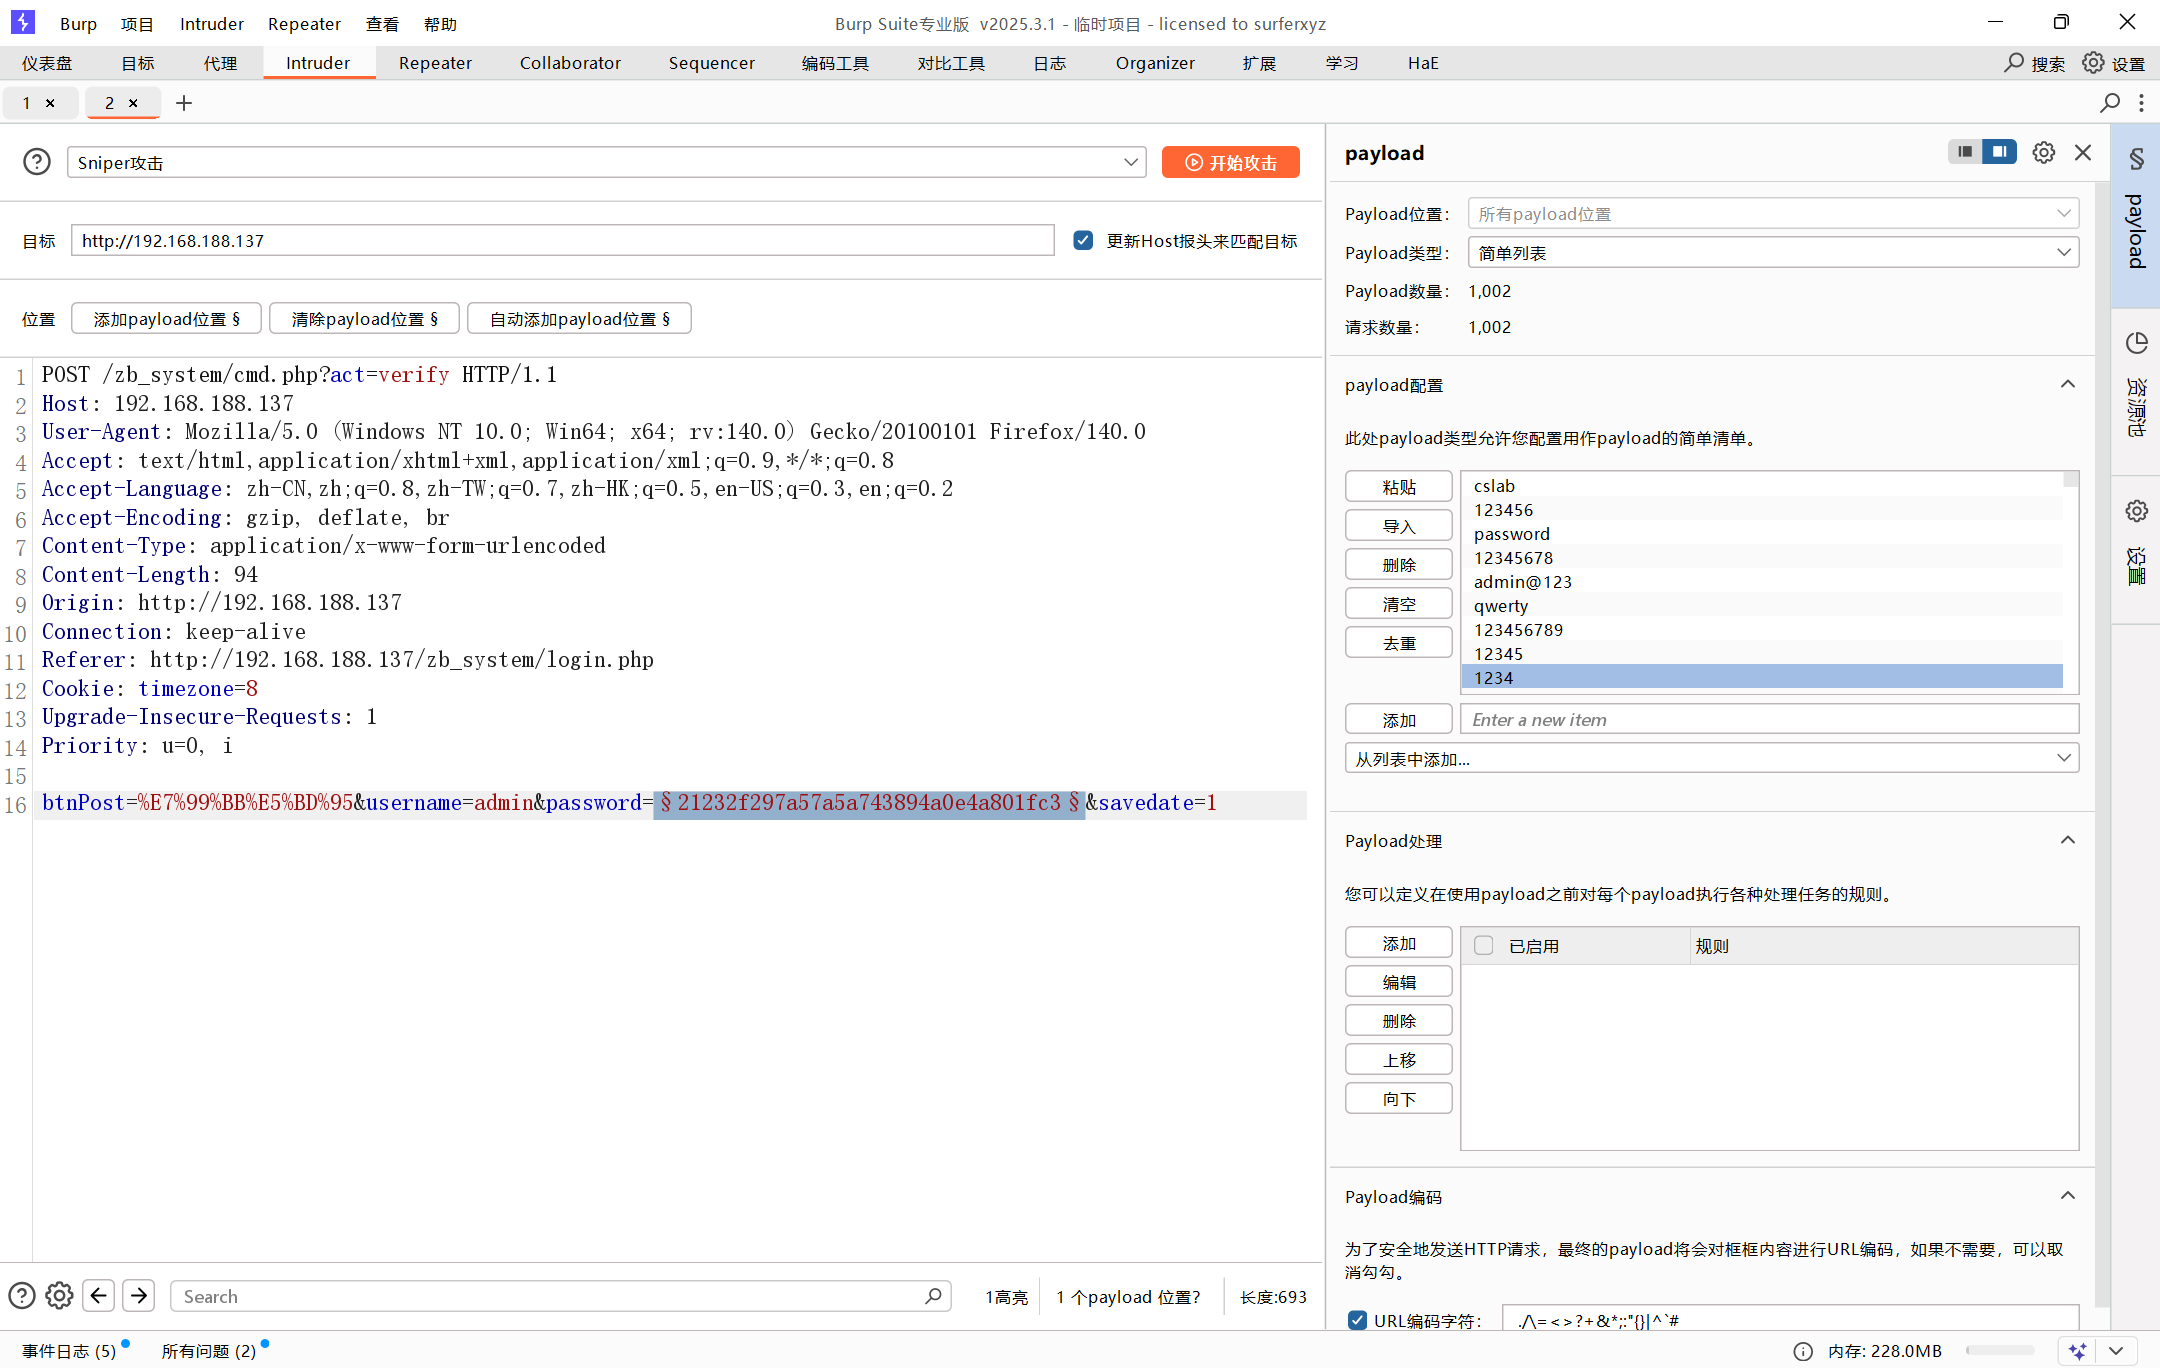The width and height of the screenshot is (2160, 1368).
Task: Click 清除payload位置 § button
Action: point(364,319)
